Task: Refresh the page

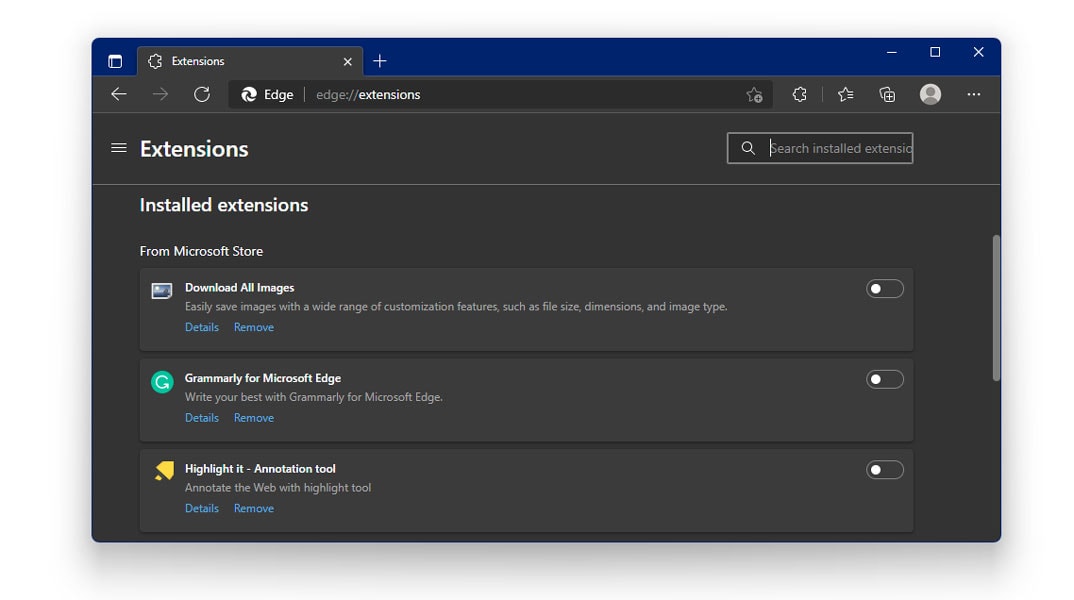Action: (201, 95)
